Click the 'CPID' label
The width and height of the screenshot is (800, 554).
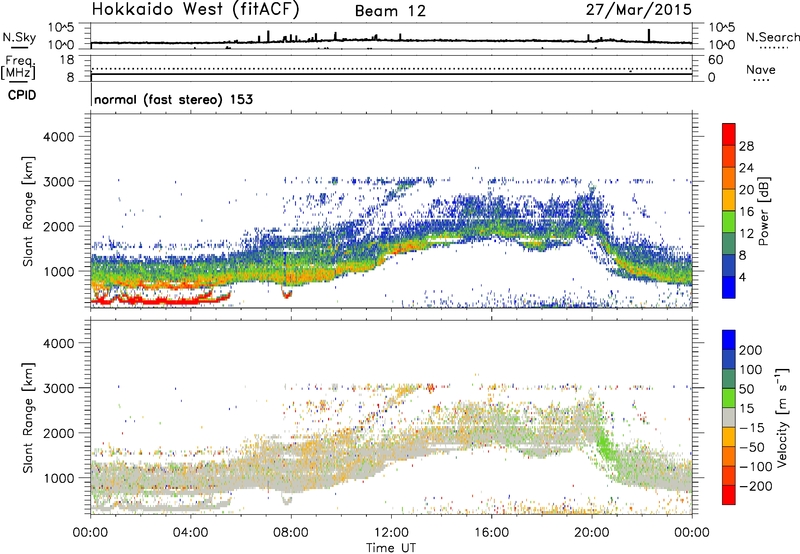point(22,95)
